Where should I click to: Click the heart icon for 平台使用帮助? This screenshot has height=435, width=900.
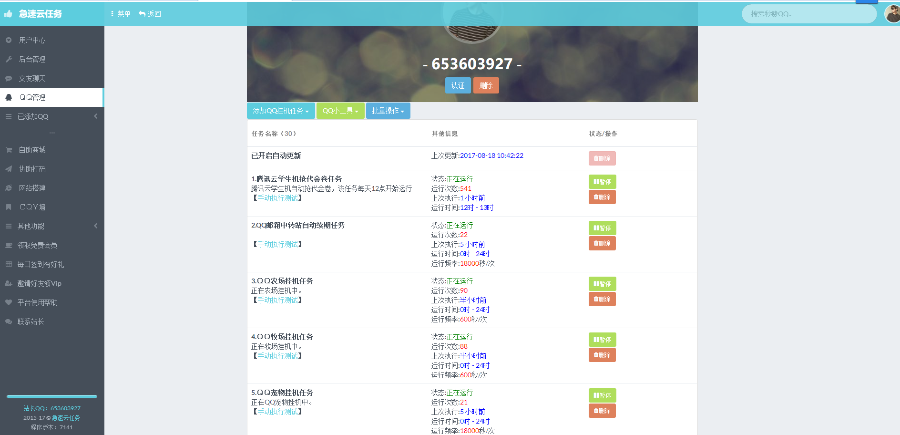(8, 302)
